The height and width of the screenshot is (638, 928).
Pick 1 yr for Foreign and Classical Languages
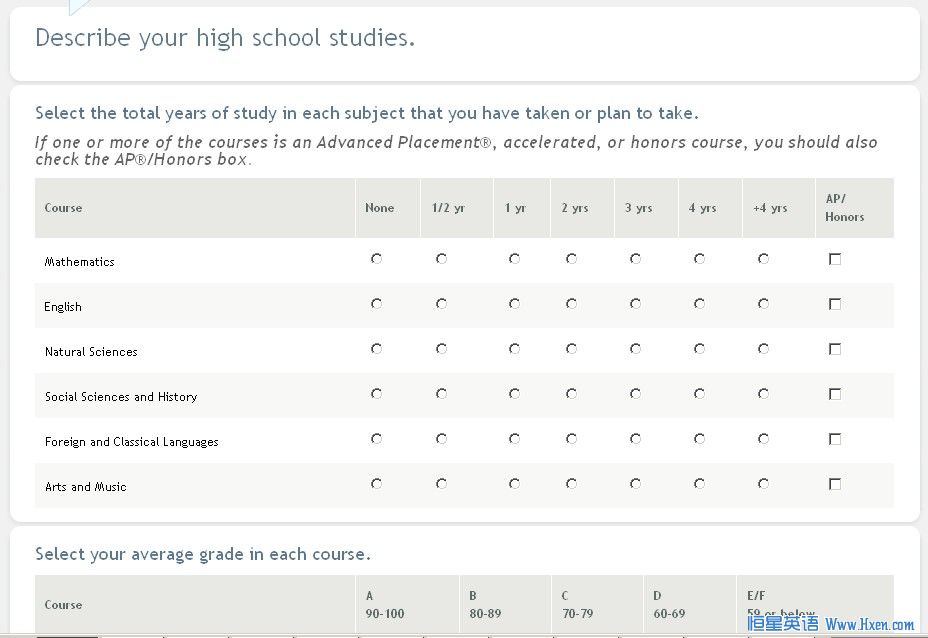514,439
